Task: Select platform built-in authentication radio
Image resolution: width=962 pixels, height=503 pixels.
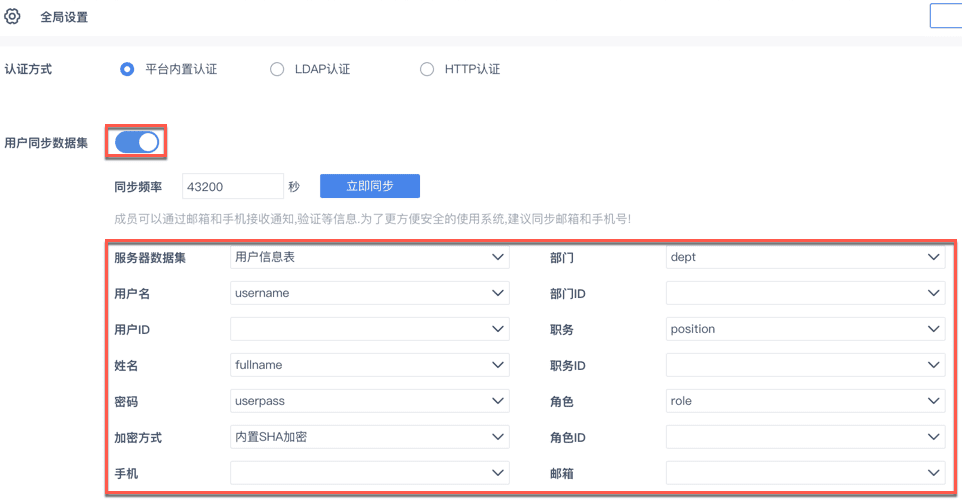Action: click(x=127, y=69)
